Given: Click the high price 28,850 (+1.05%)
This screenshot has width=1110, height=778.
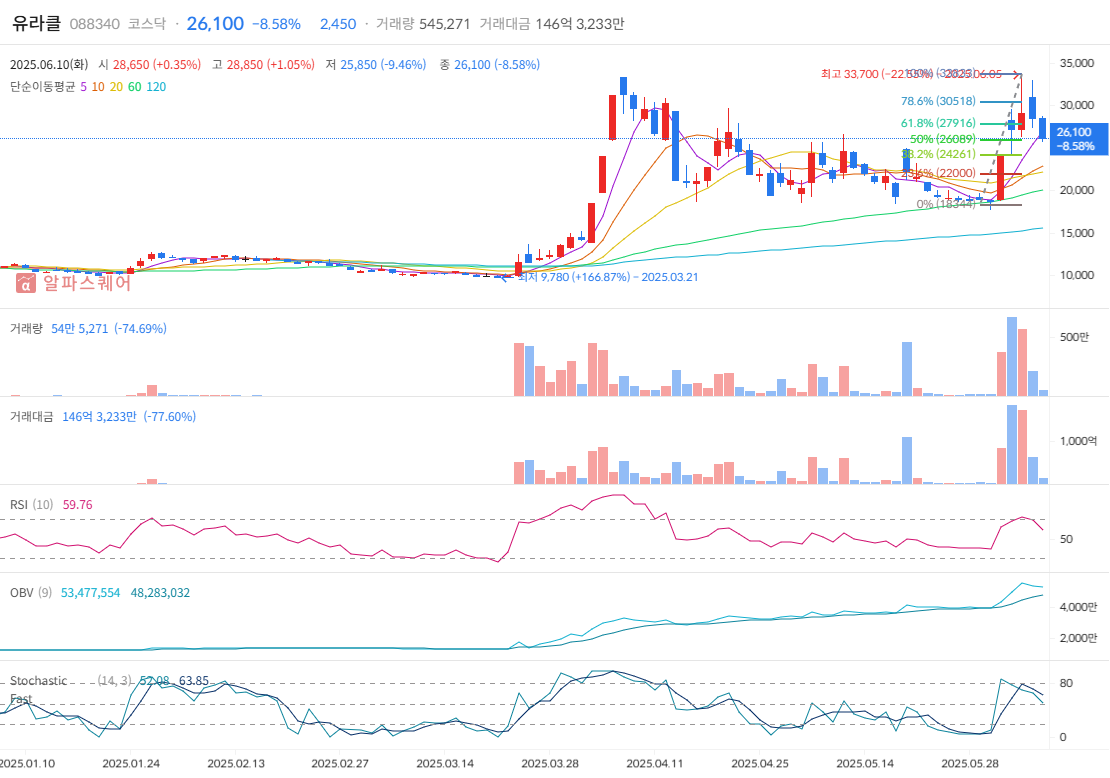Looking at the screenshot, I should [x=270, y=64].
